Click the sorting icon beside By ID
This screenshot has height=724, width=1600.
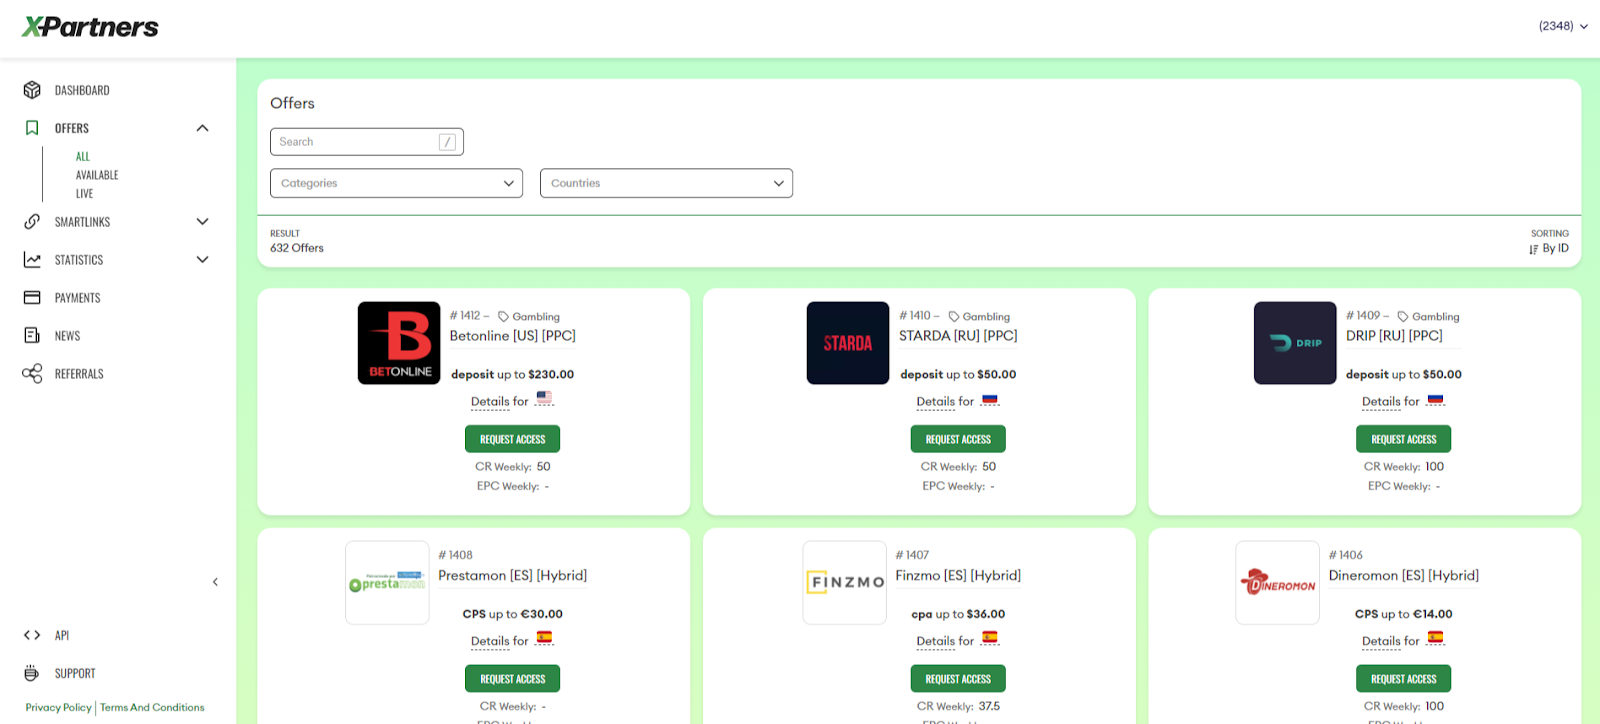[1534, 249]
